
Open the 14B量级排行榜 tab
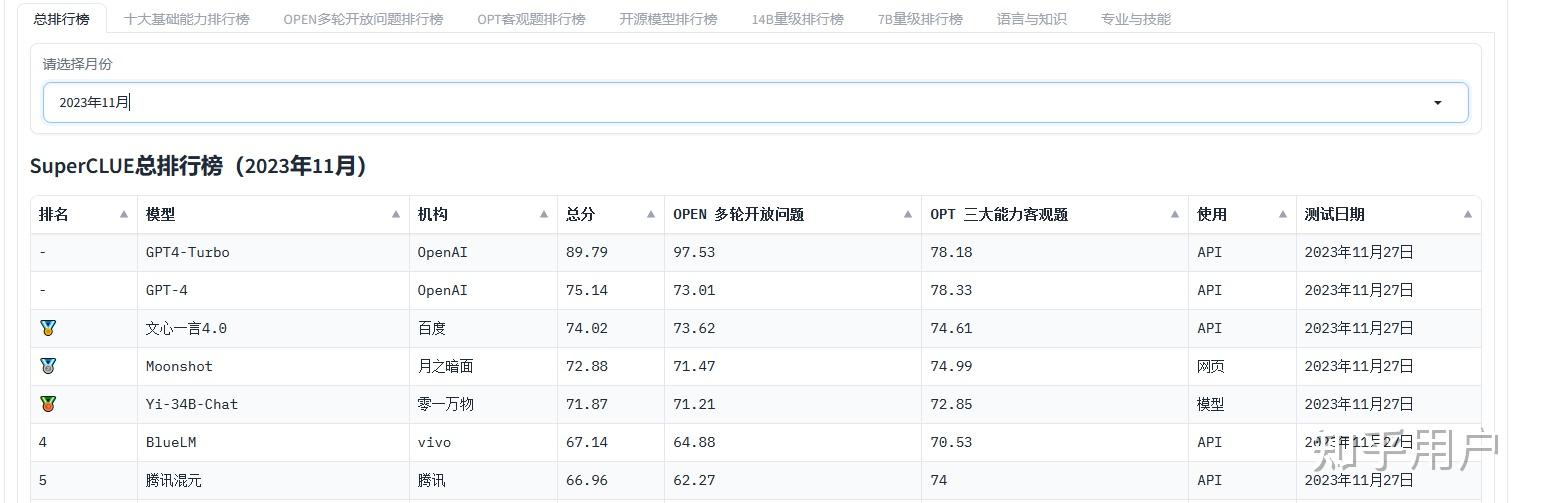point(797,18)
